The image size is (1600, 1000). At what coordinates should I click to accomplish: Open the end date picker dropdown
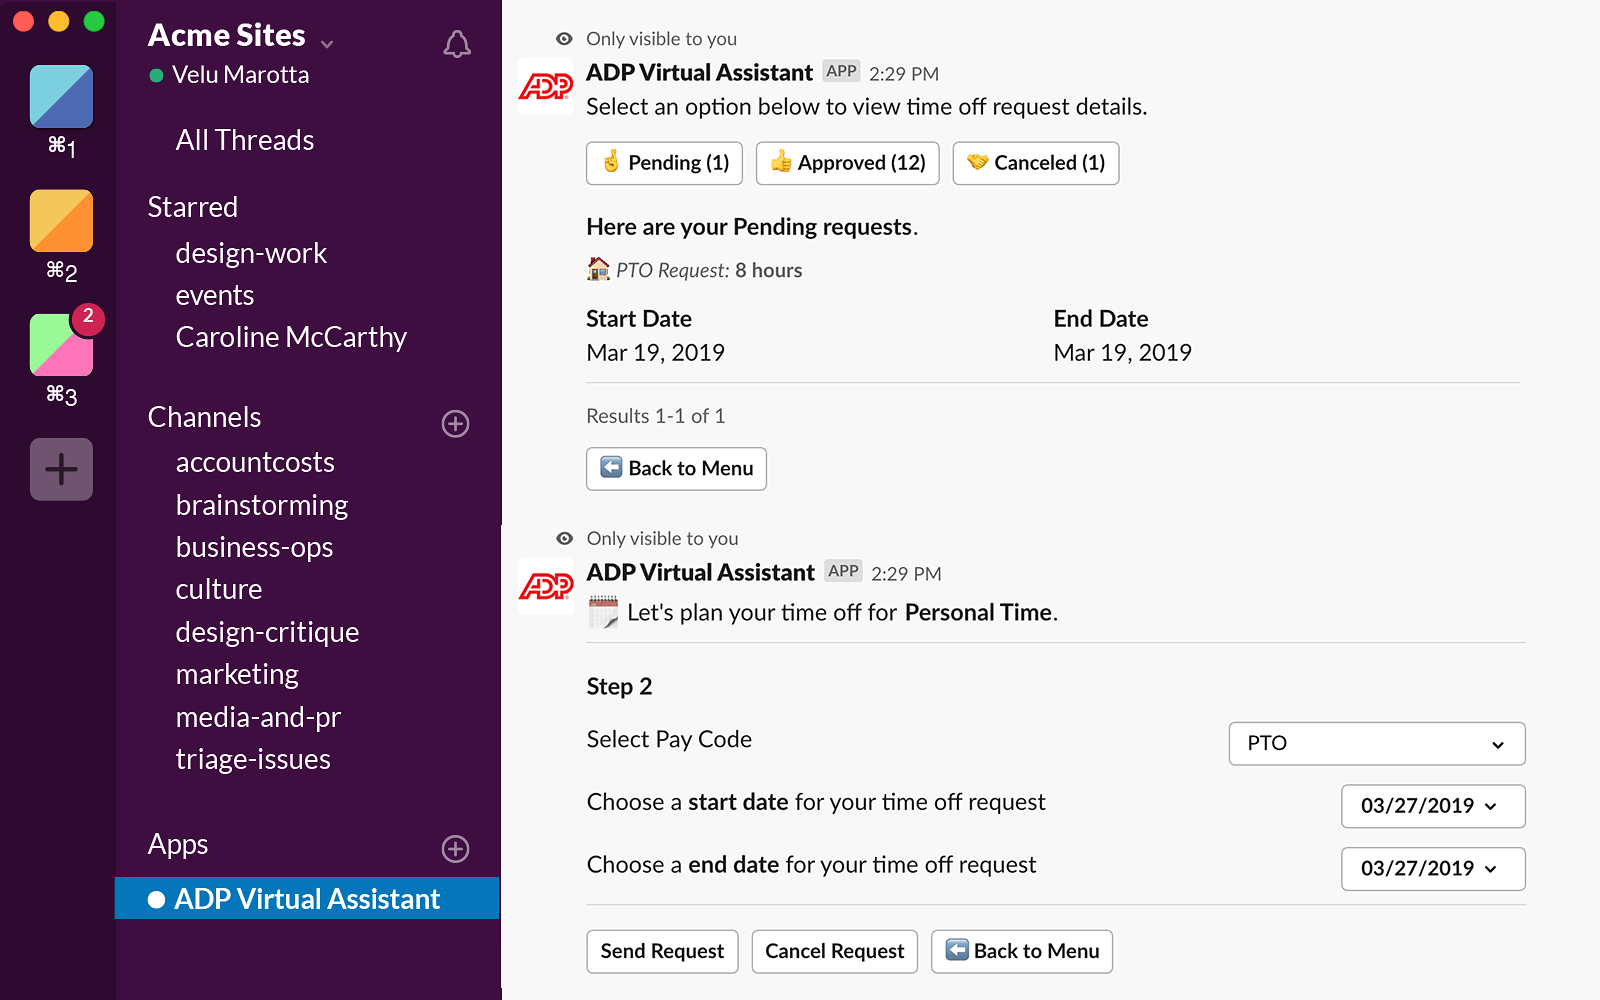point(1432,869)
